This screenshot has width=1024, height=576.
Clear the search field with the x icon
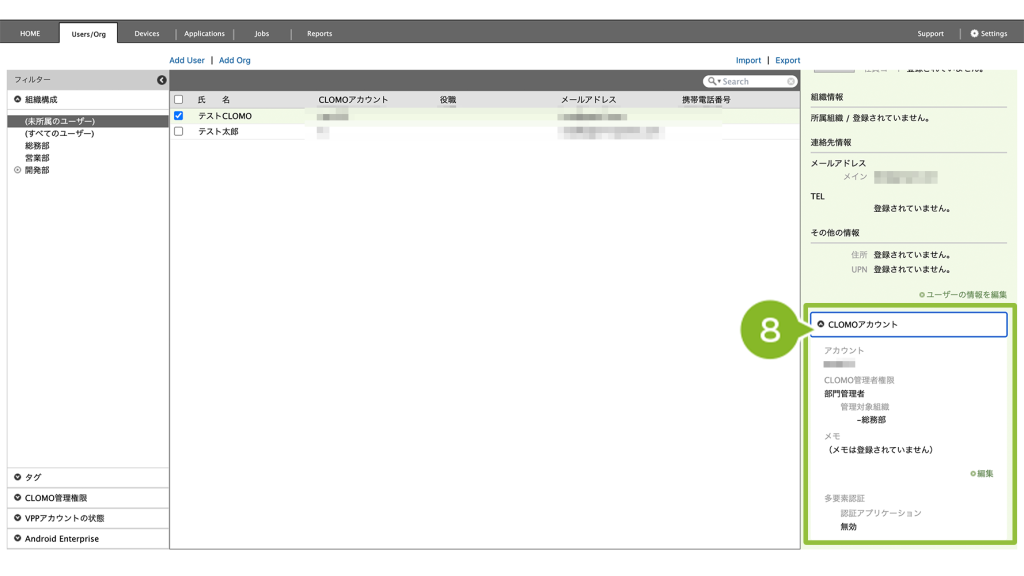pyautogui.click(x=791, y=82)
